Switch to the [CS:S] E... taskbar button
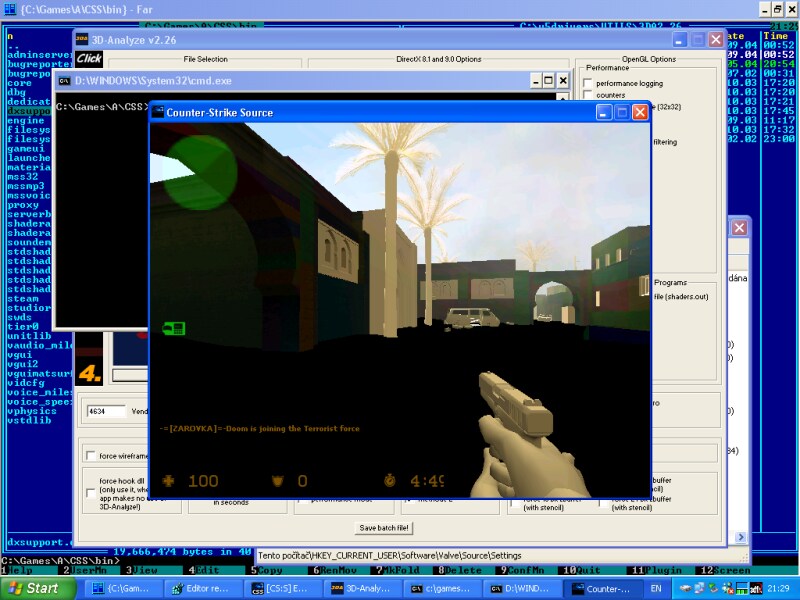The width and height of the screenshot is (800, 600). coord(282,589)
